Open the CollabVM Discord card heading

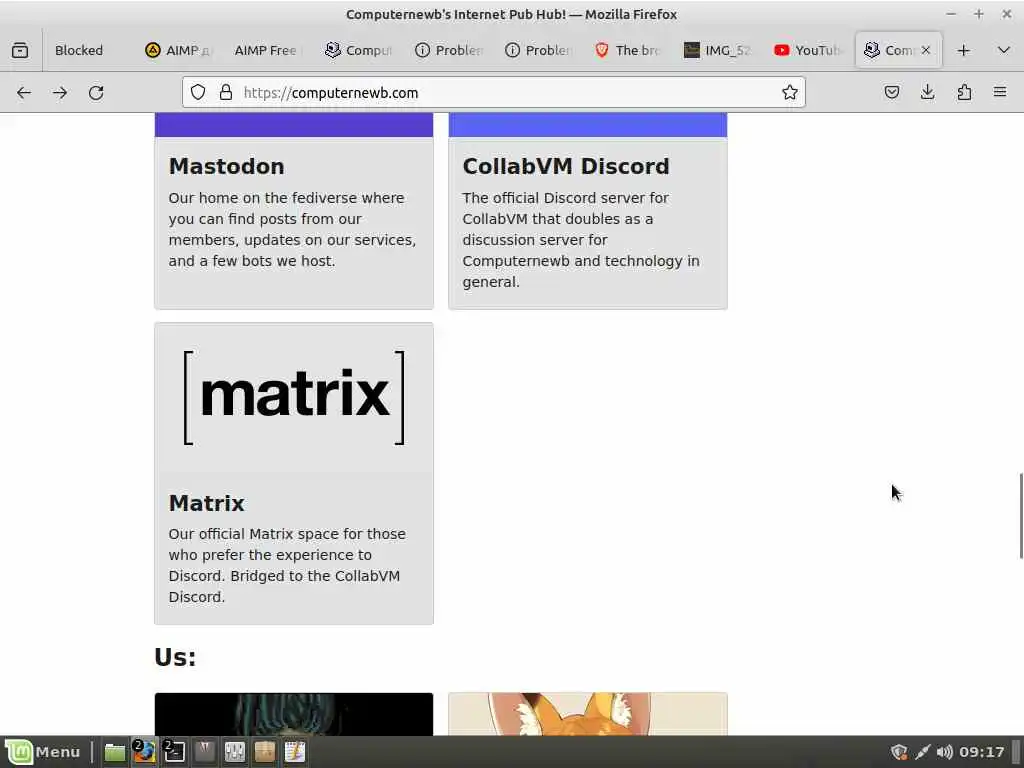[566, 167]
